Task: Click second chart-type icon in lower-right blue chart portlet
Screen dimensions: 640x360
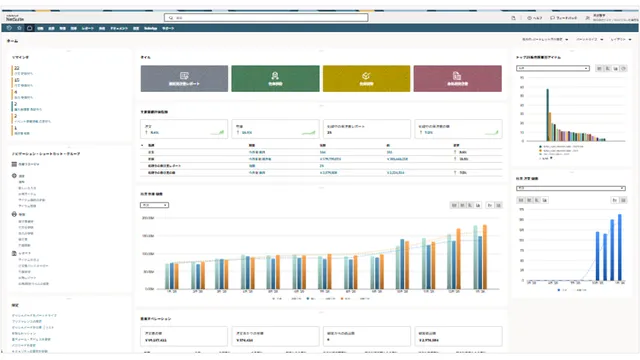Action: pyautogui.click(x=529, y=200)
